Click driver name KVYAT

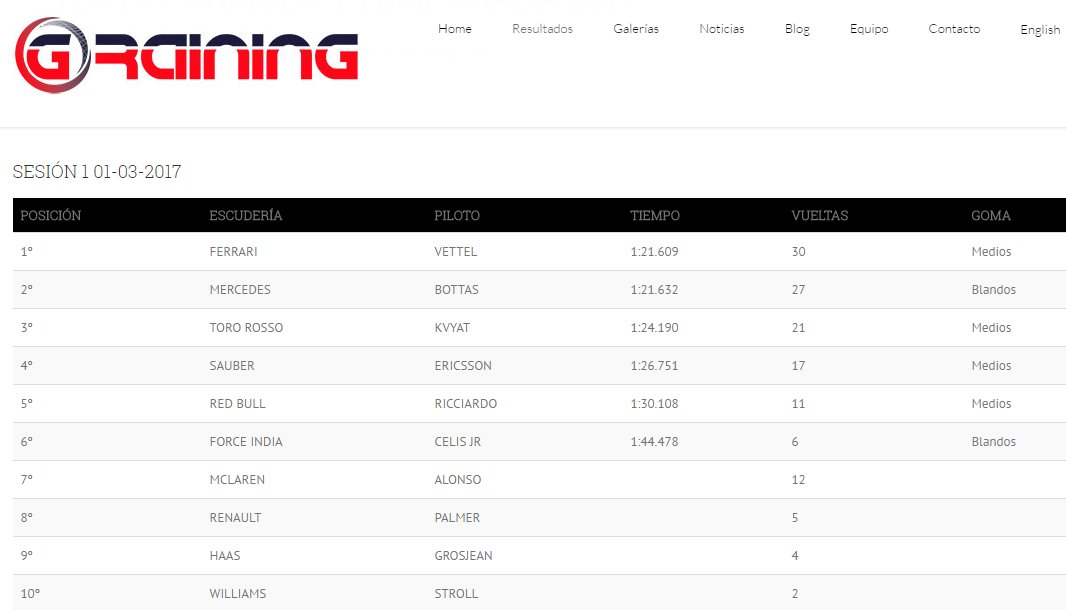452,328
